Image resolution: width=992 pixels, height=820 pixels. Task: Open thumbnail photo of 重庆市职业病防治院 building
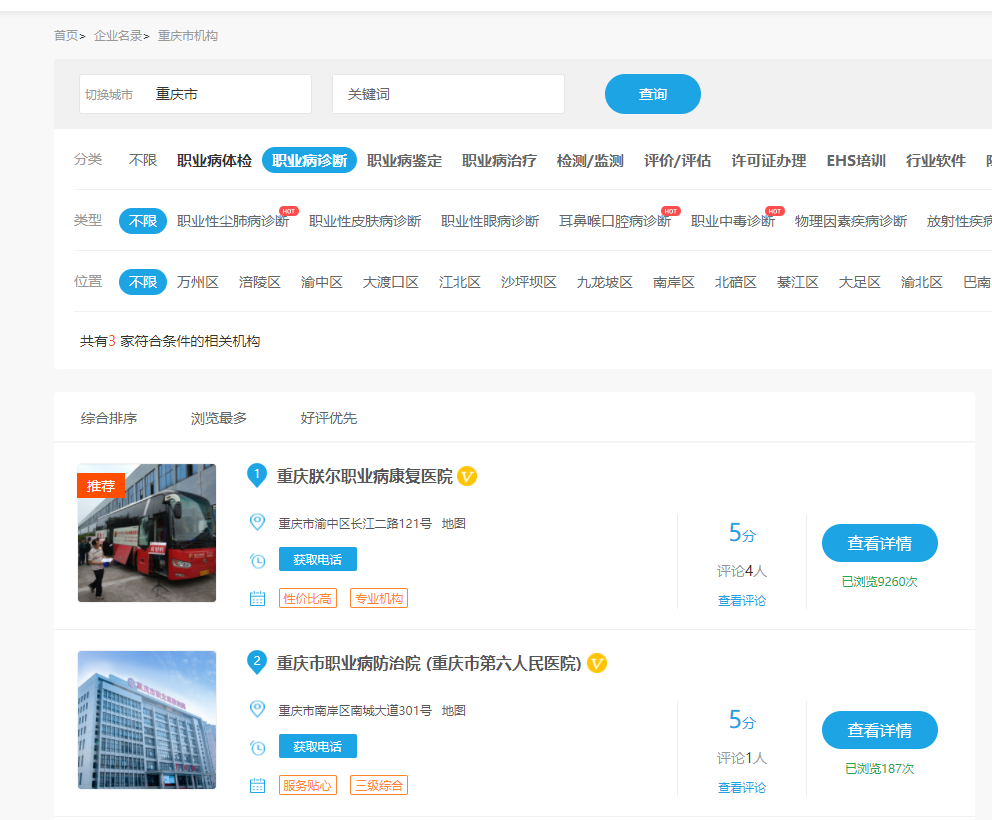tap(147, 720)
